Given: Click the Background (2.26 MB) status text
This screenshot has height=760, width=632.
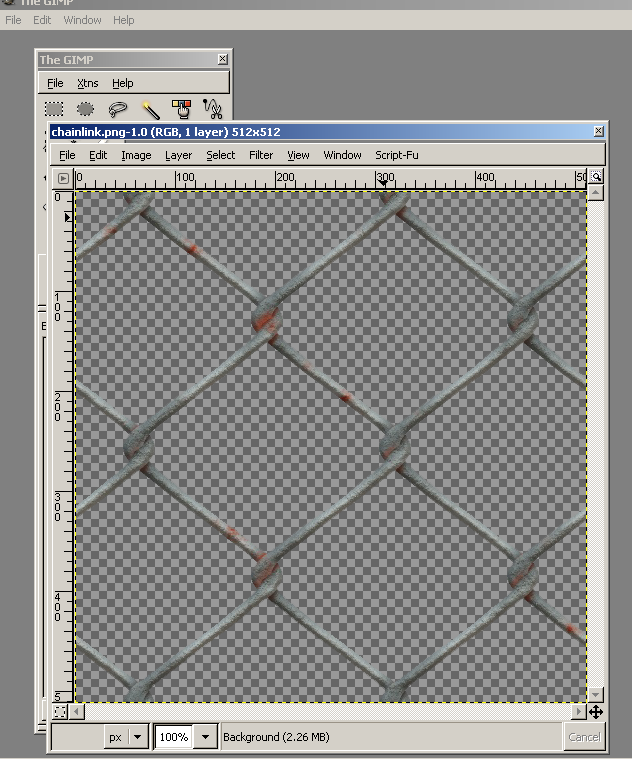Looking at the screenshot, I should (x=276, y=737).
